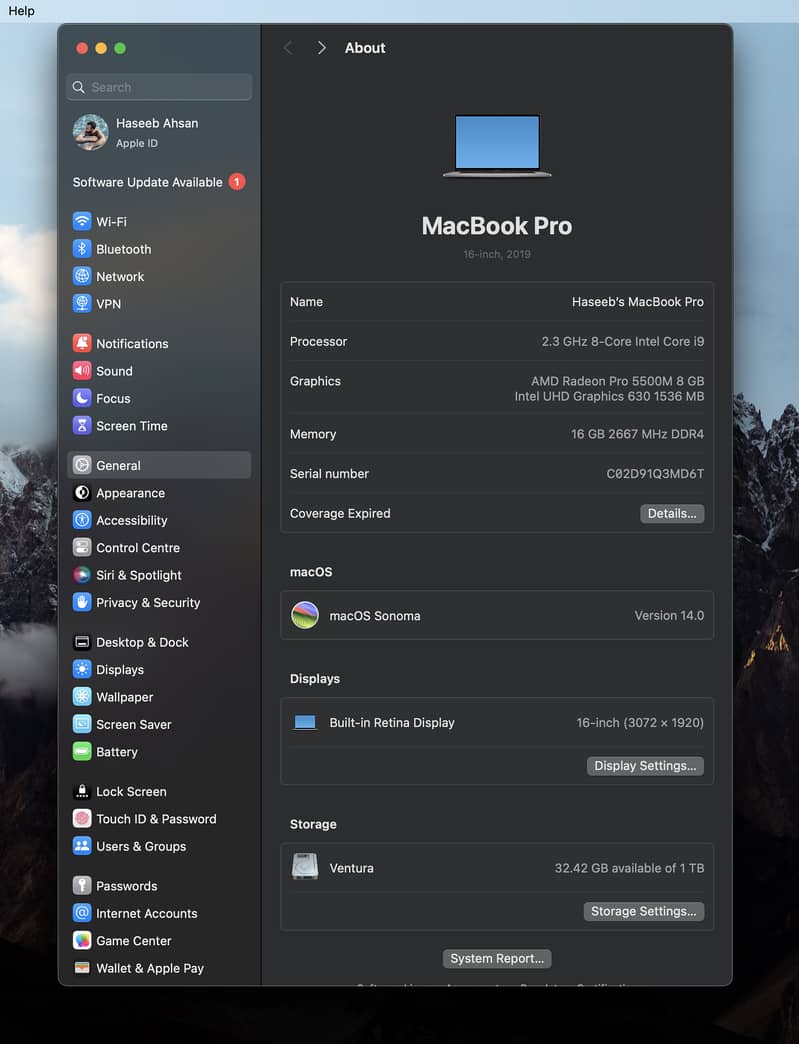This screenshot has height=1044, width=799.
Task: Open Wi-Fi settings in sidebar
Action: (111, 222)
